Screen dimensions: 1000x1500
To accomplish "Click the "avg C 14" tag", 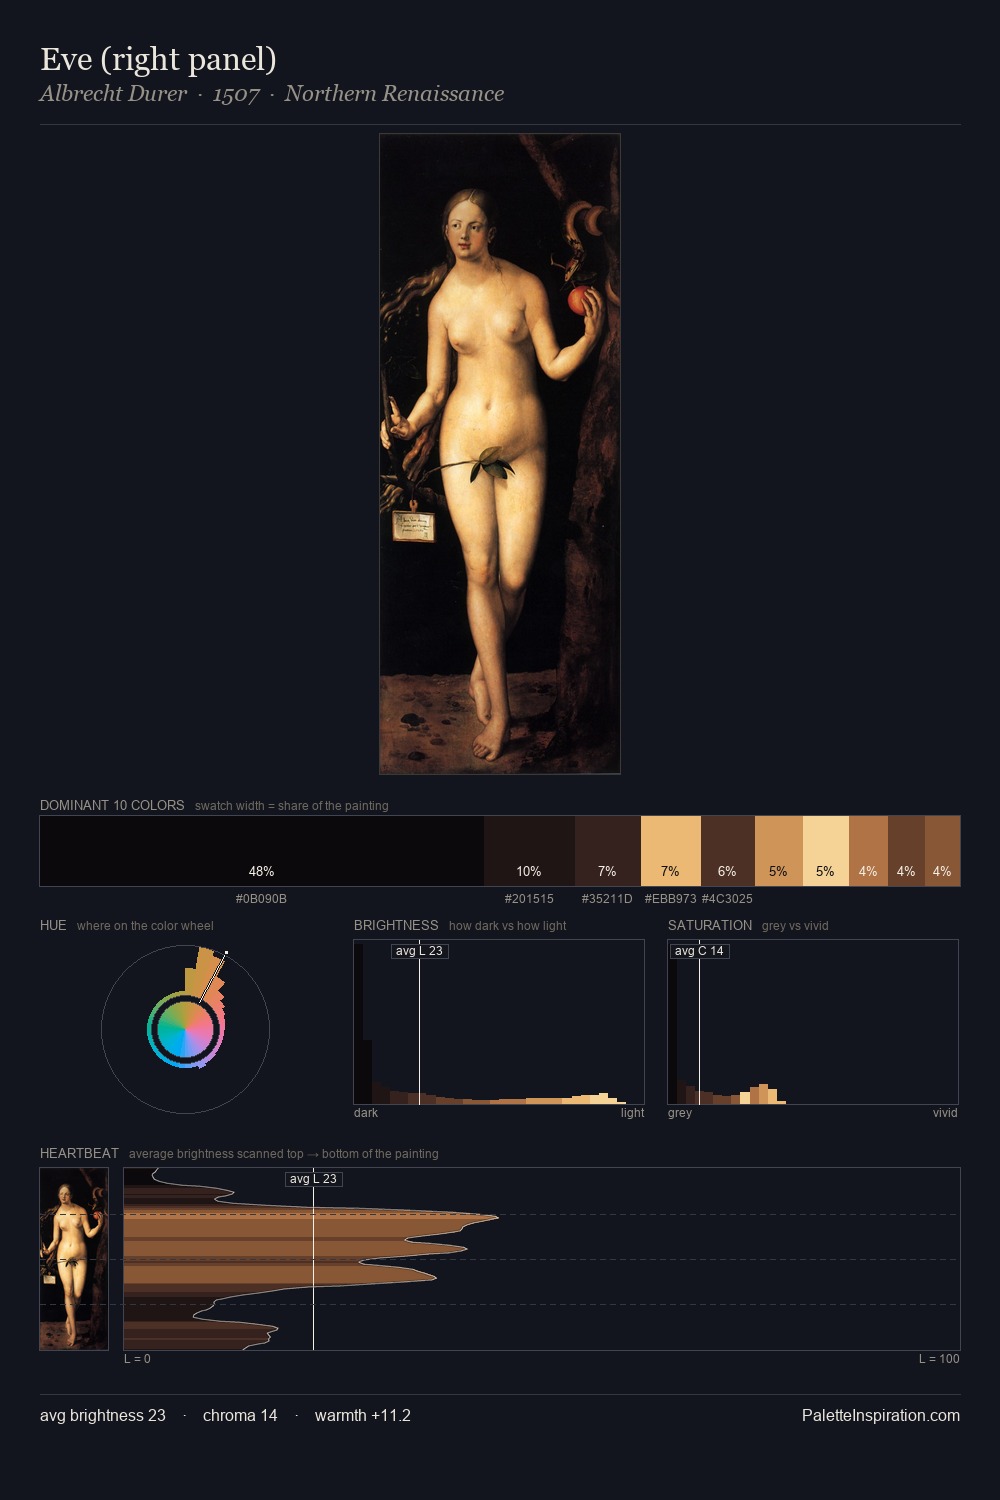I will click(x=699, y=951).
